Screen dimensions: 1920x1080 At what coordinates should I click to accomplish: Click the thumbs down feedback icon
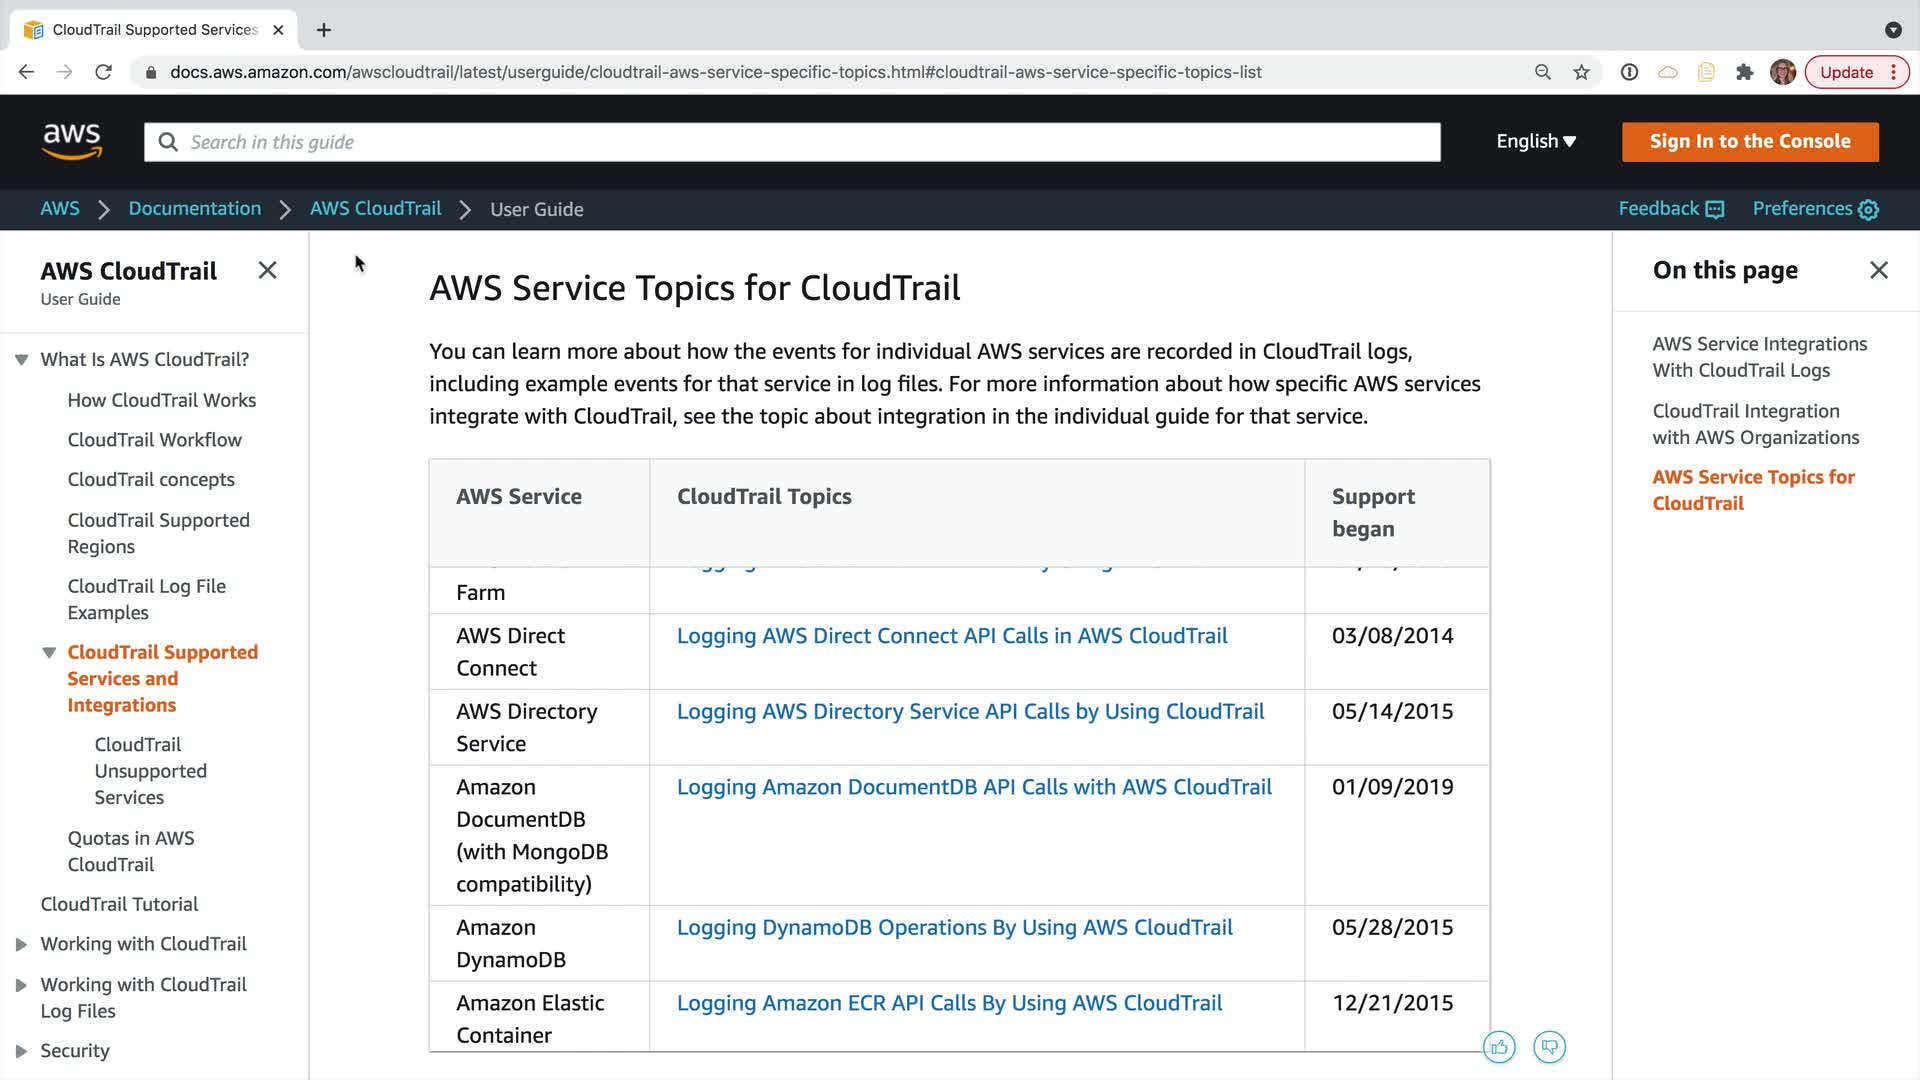click(x=1549, y=1047)
